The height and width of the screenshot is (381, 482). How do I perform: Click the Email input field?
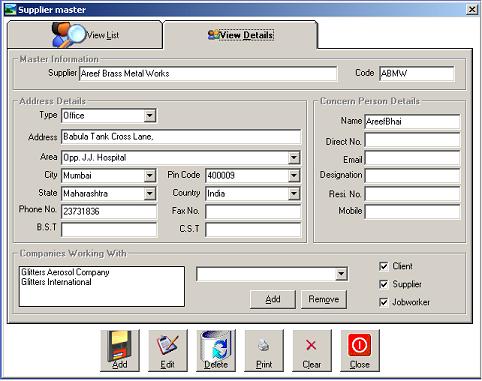[x=412, y=158]
